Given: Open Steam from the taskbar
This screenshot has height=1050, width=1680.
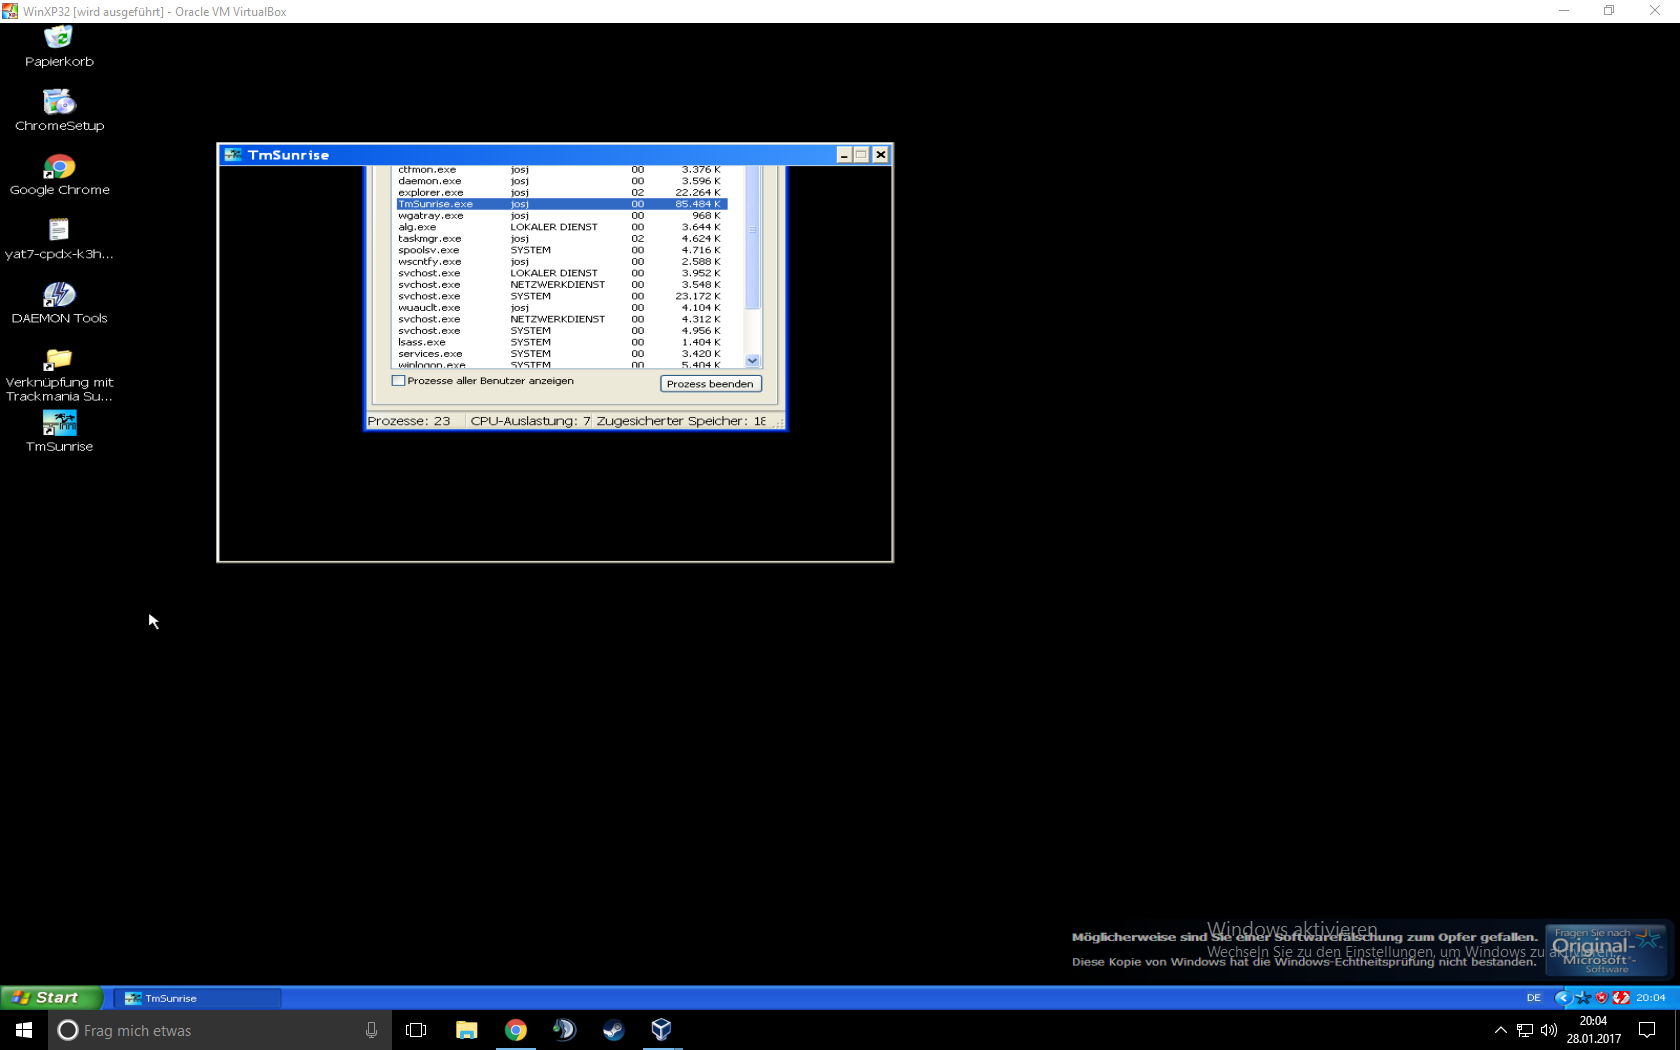Looking at the screenshot, I should [x=613, y=1030].
